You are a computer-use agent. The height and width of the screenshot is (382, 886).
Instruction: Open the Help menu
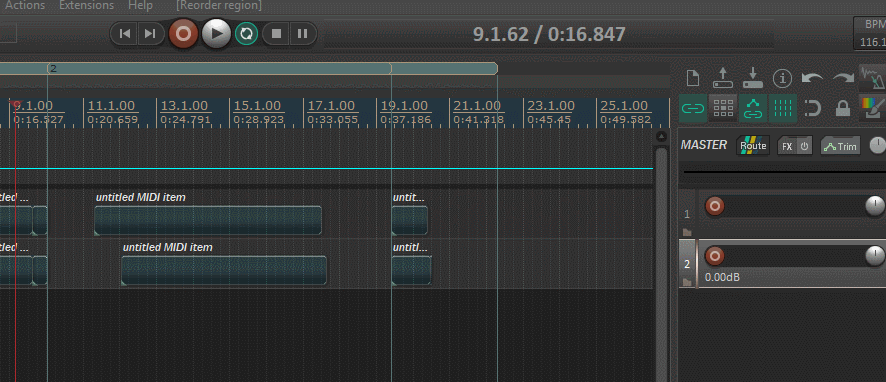140,6
